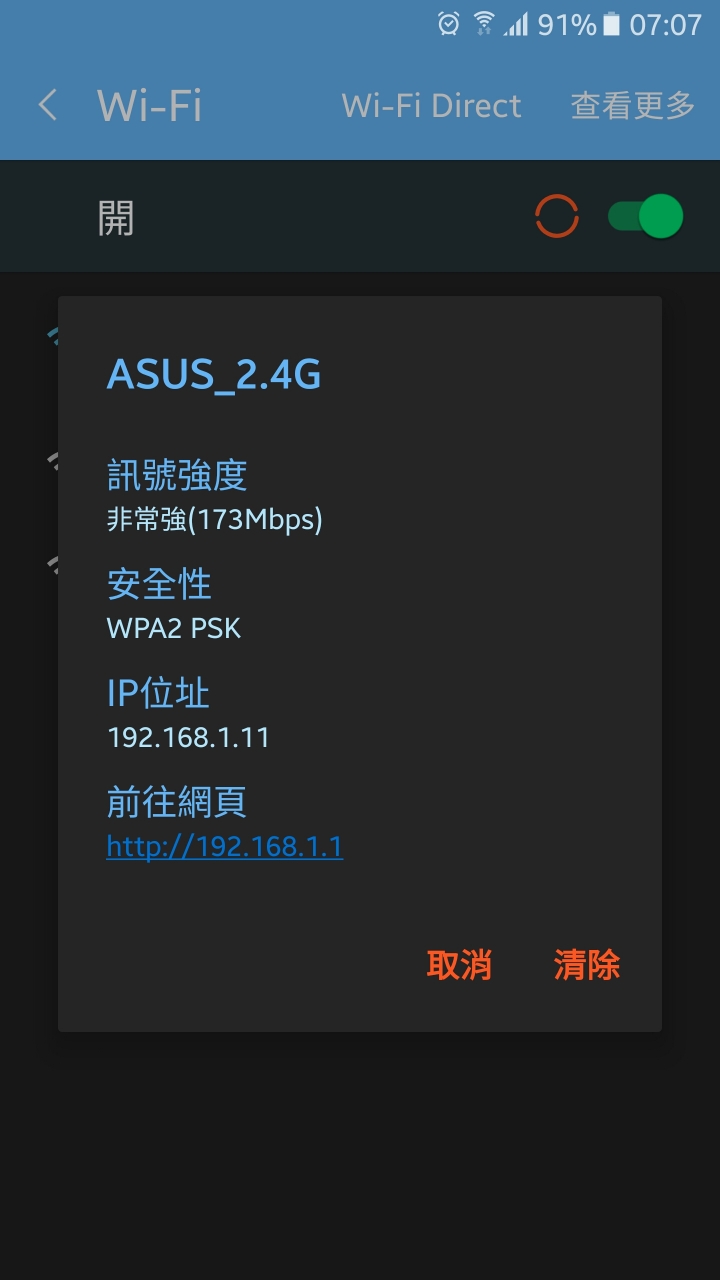Tap the ASUS_2.4G network title
720x1280 pixels.
[214, 374]
